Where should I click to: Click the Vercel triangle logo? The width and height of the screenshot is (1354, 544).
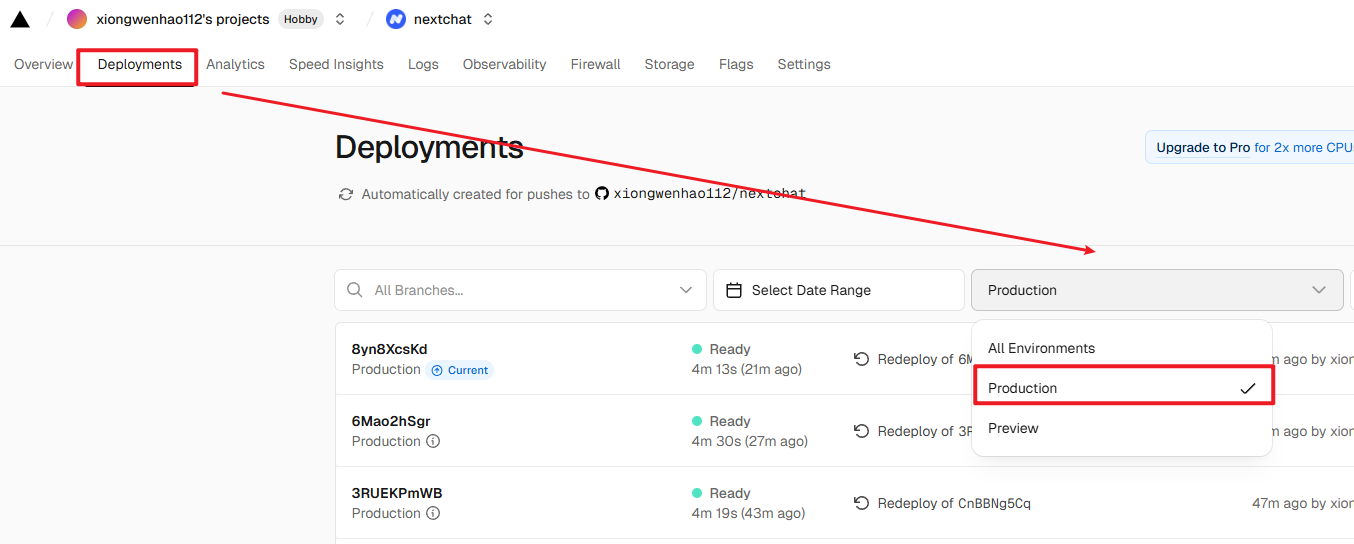point(20,19)
